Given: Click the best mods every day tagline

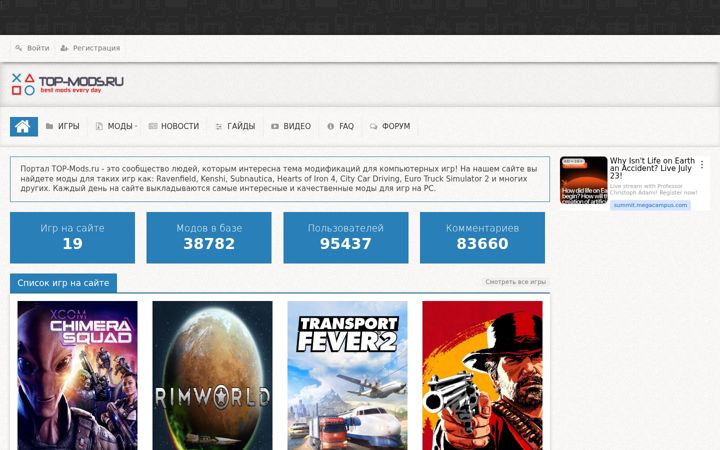Looking at the screenshot, I should click(71, 90).
